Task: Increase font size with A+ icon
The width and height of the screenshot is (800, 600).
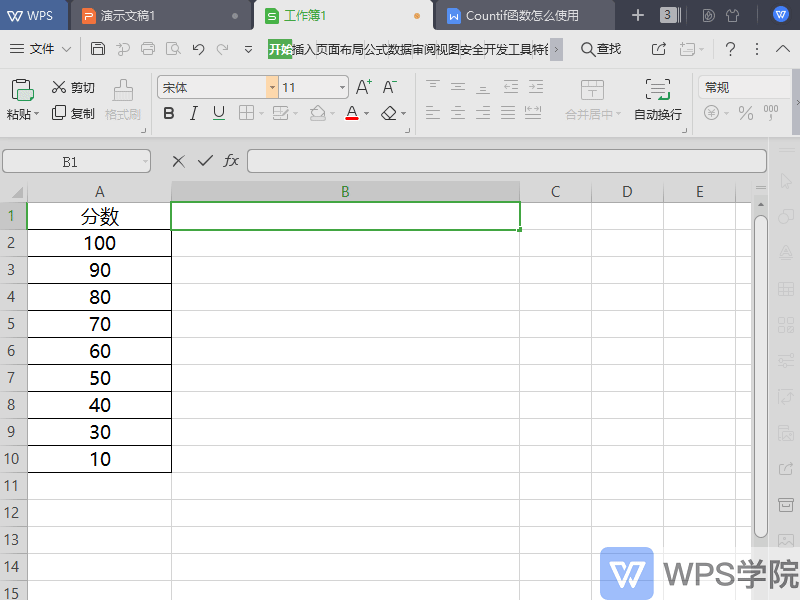Action: pyautogui.click(x=364, y=87)
